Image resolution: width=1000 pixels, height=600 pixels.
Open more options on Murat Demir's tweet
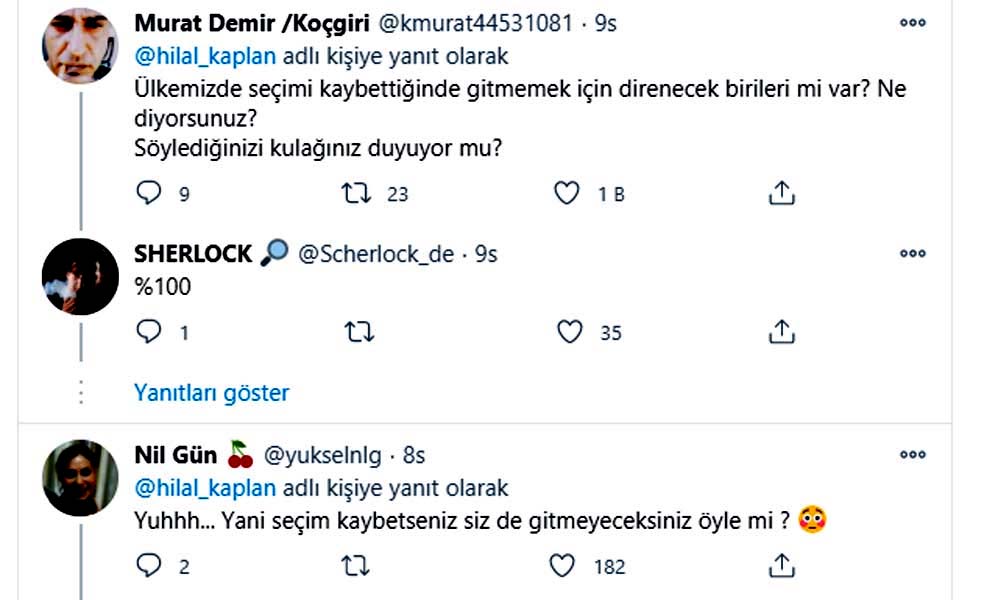[912, 23]
